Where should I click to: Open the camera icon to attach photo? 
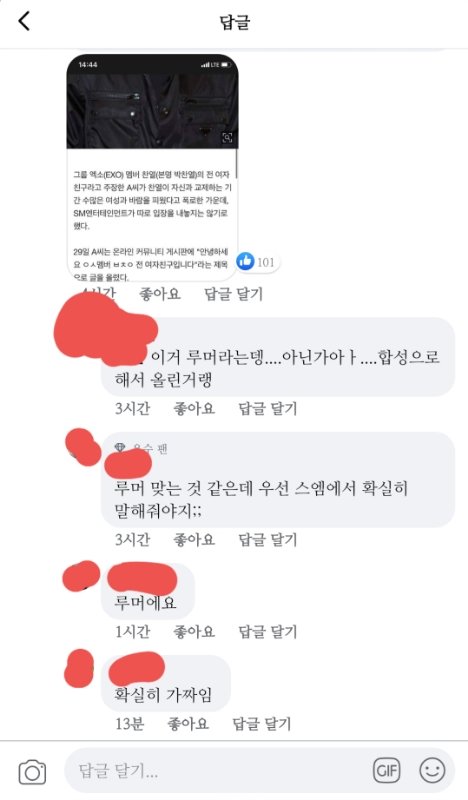point(32,772)
